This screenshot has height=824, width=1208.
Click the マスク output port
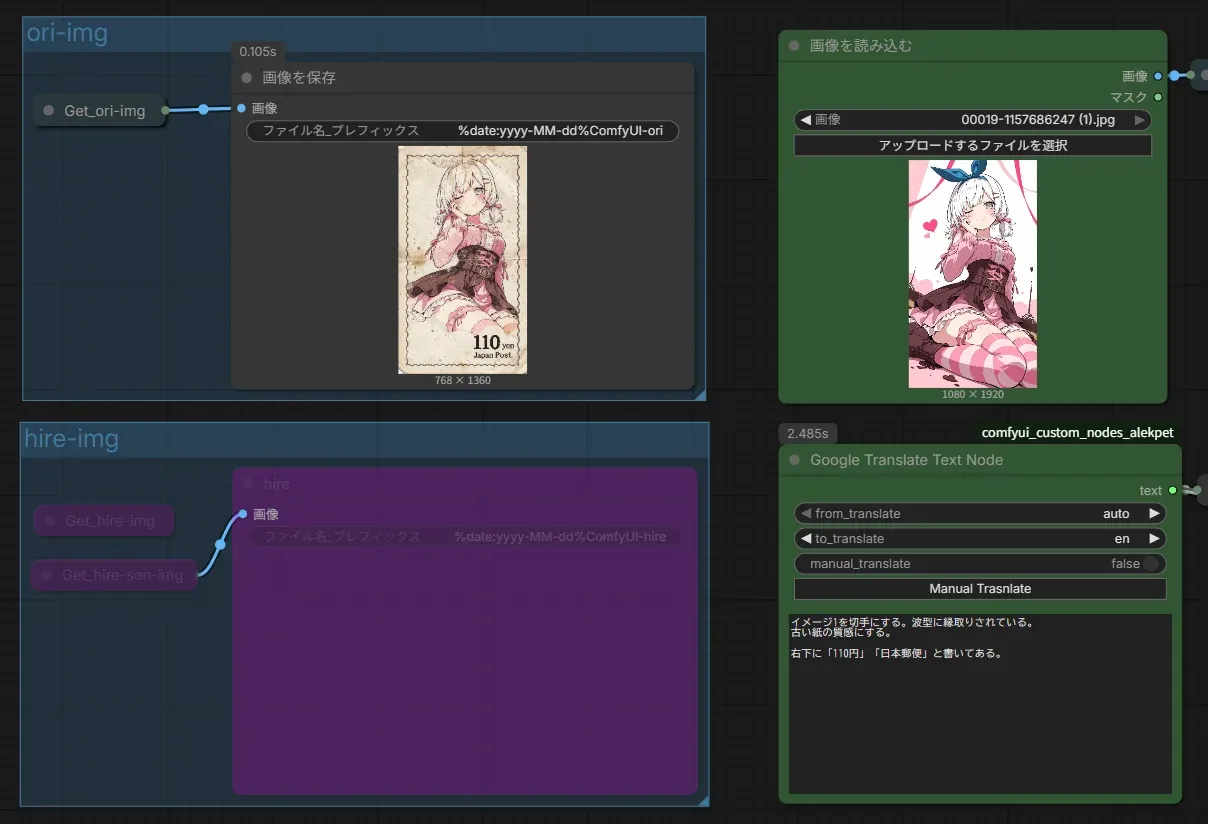(x=1158, y=97)
